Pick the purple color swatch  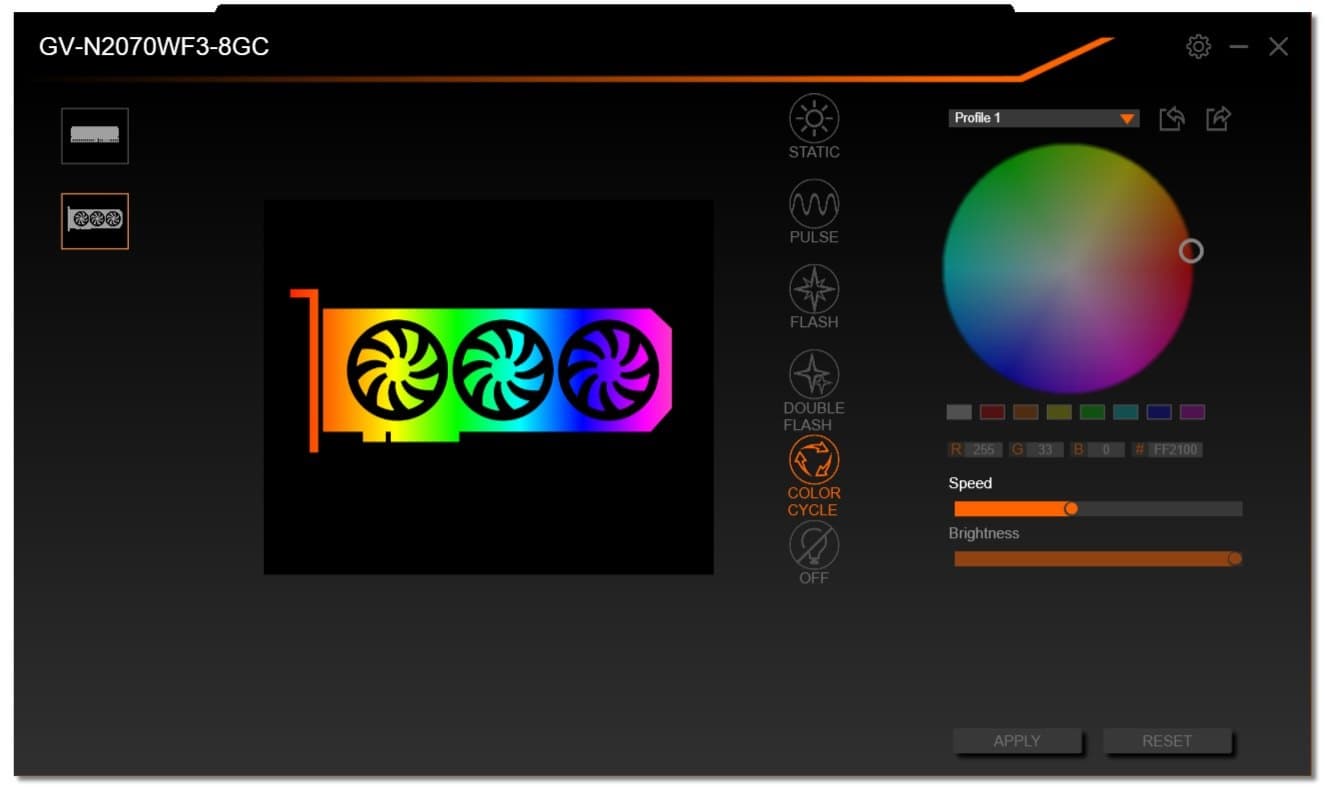[x=1192, y=412]
